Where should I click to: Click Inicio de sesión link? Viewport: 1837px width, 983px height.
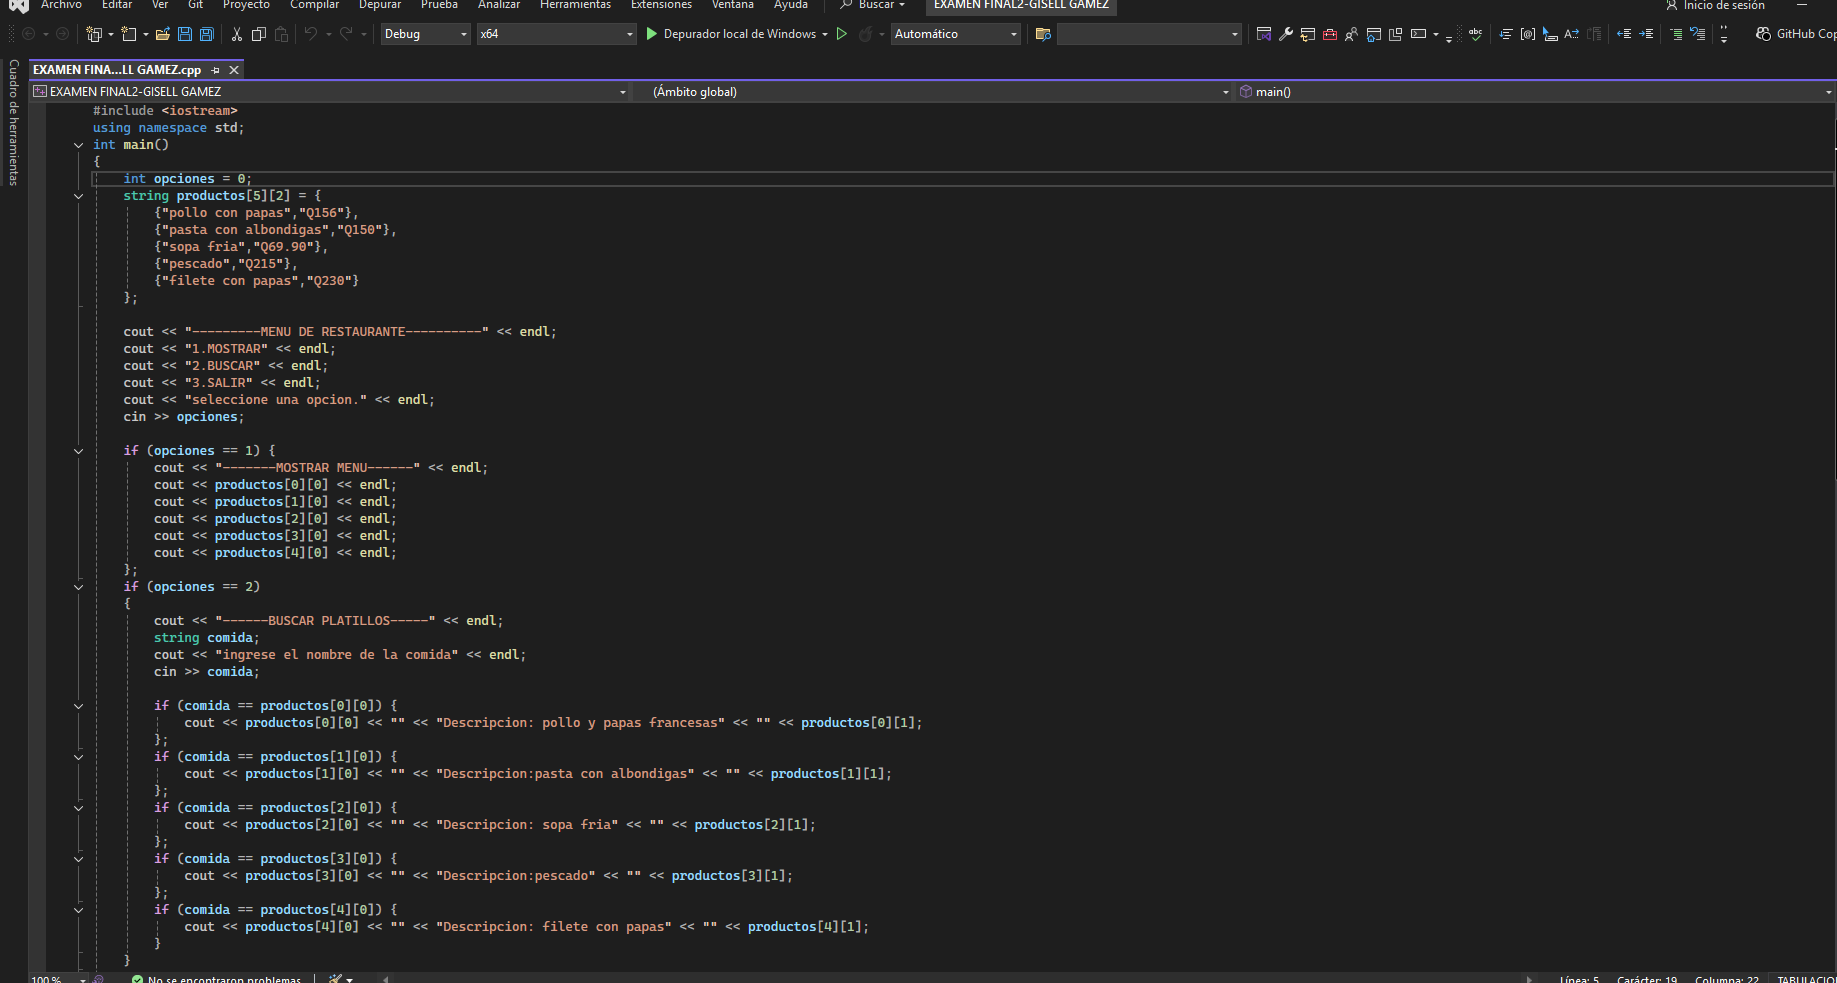(1723, 6)
